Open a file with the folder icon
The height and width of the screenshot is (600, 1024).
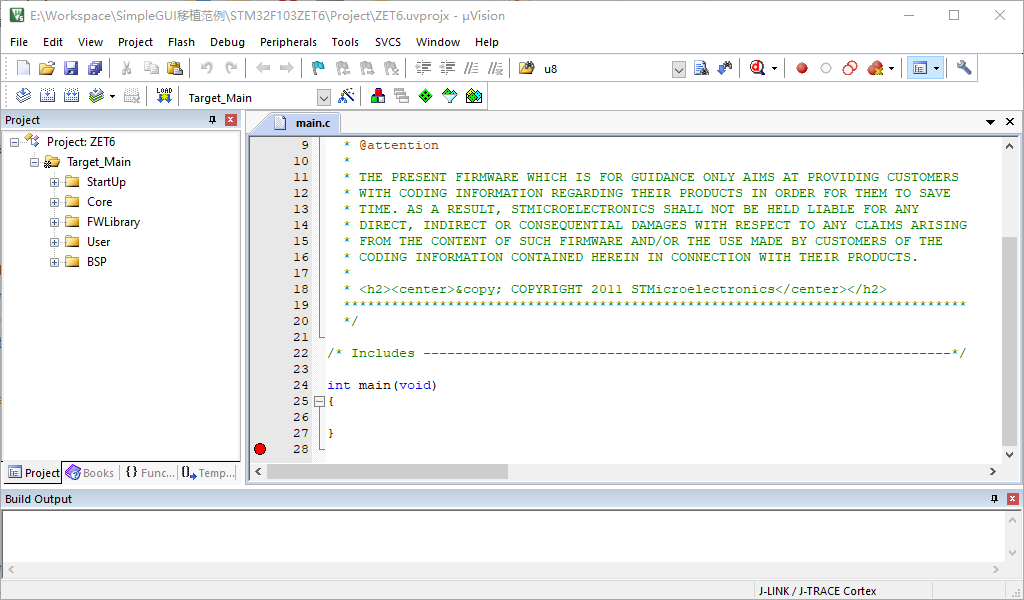(47, 68)
